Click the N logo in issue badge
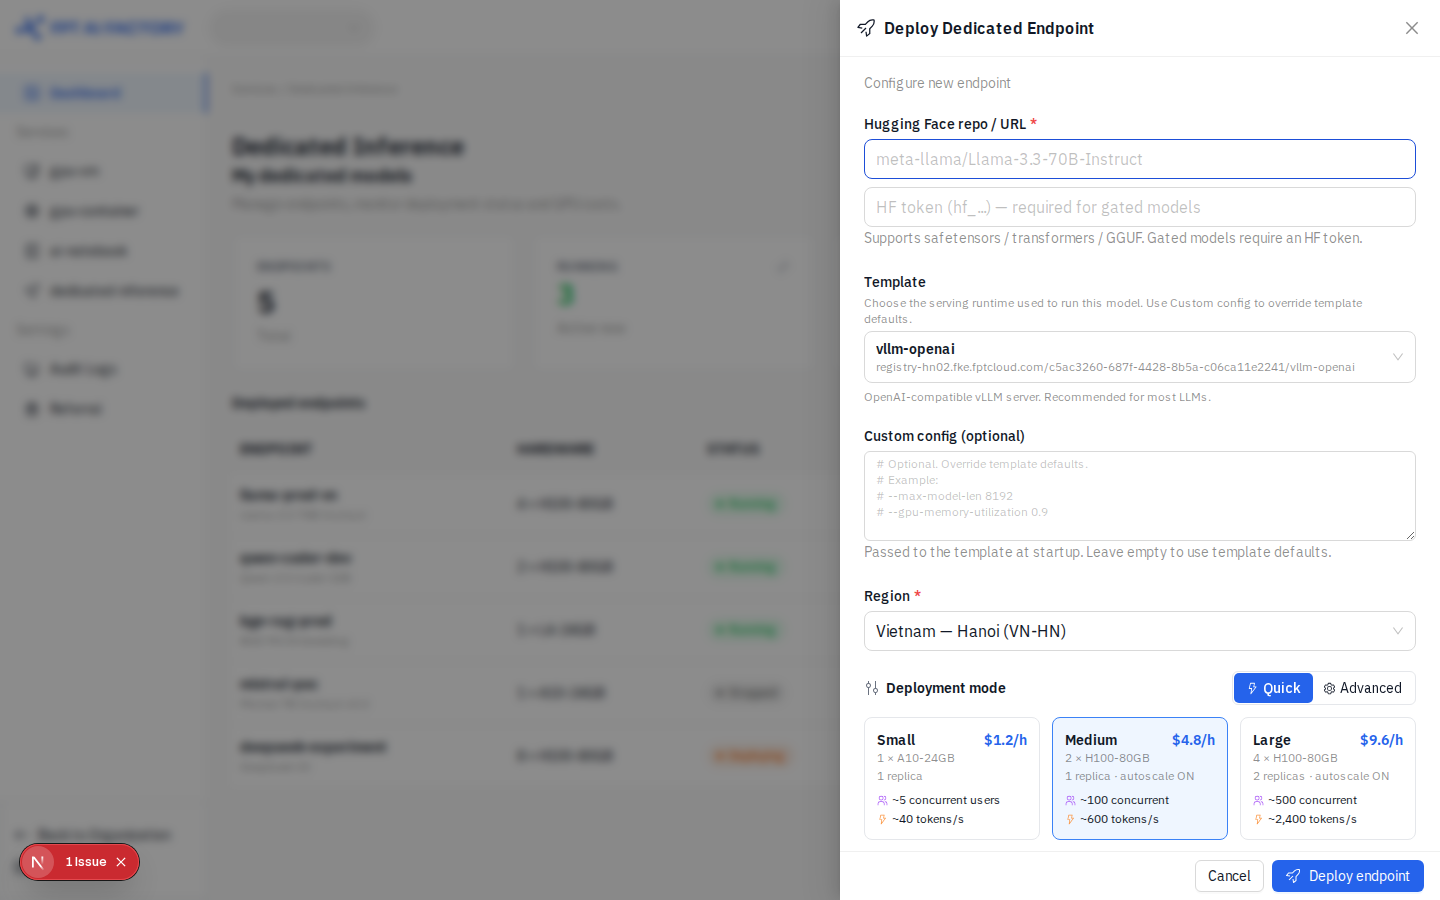This screenshot has width=1440, height=900. click(x=37, y=862)
